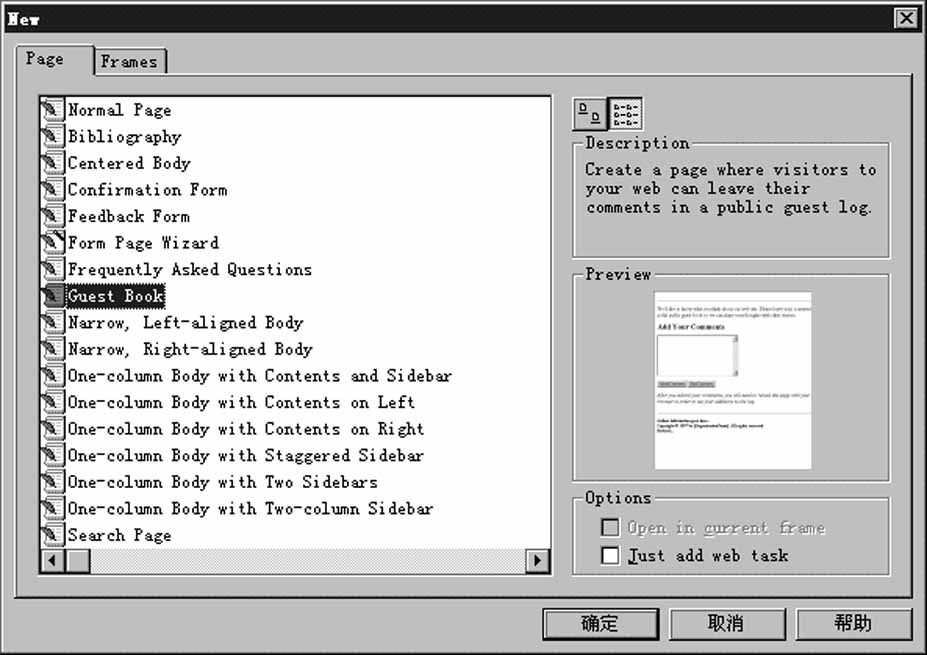Click the Two Sidebars template icon
The width and height of the screenshot is (927, 655).
tap(53, 482)
